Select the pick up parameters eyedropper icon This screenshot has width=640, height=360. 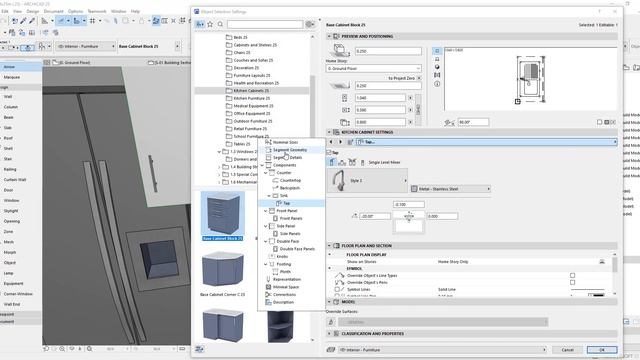tap(23, 21)
